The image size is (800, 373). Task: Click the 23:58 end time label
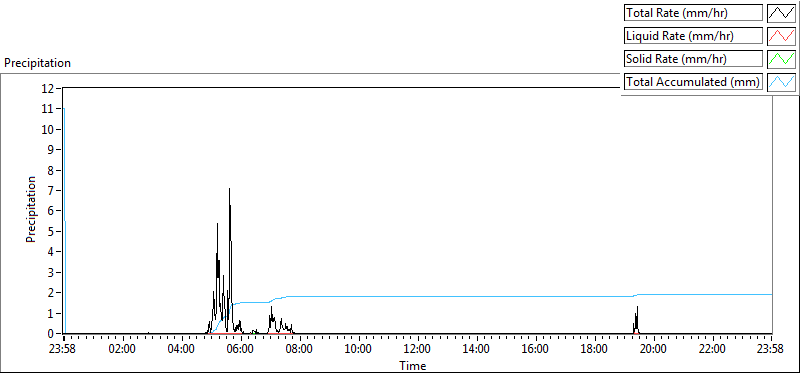[x=771, y=350]
